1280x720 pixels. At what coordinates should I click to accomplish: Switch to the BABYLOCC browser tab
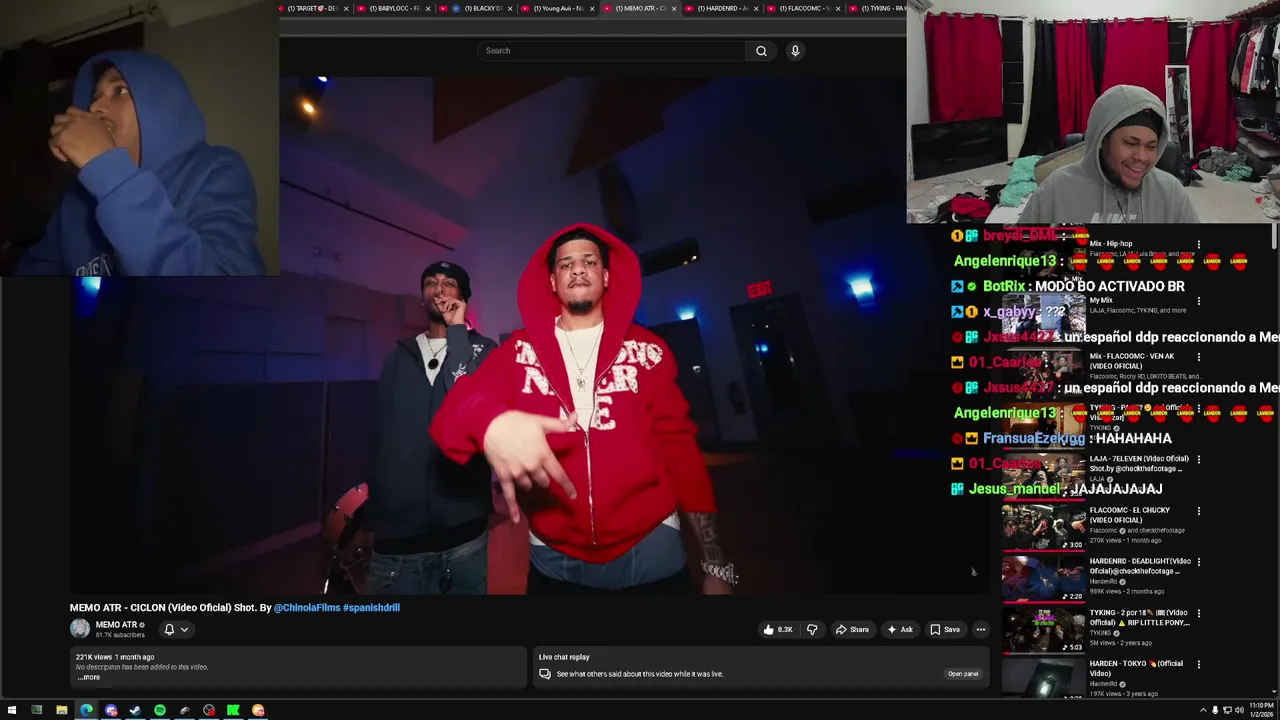click(x=393, y=8)
